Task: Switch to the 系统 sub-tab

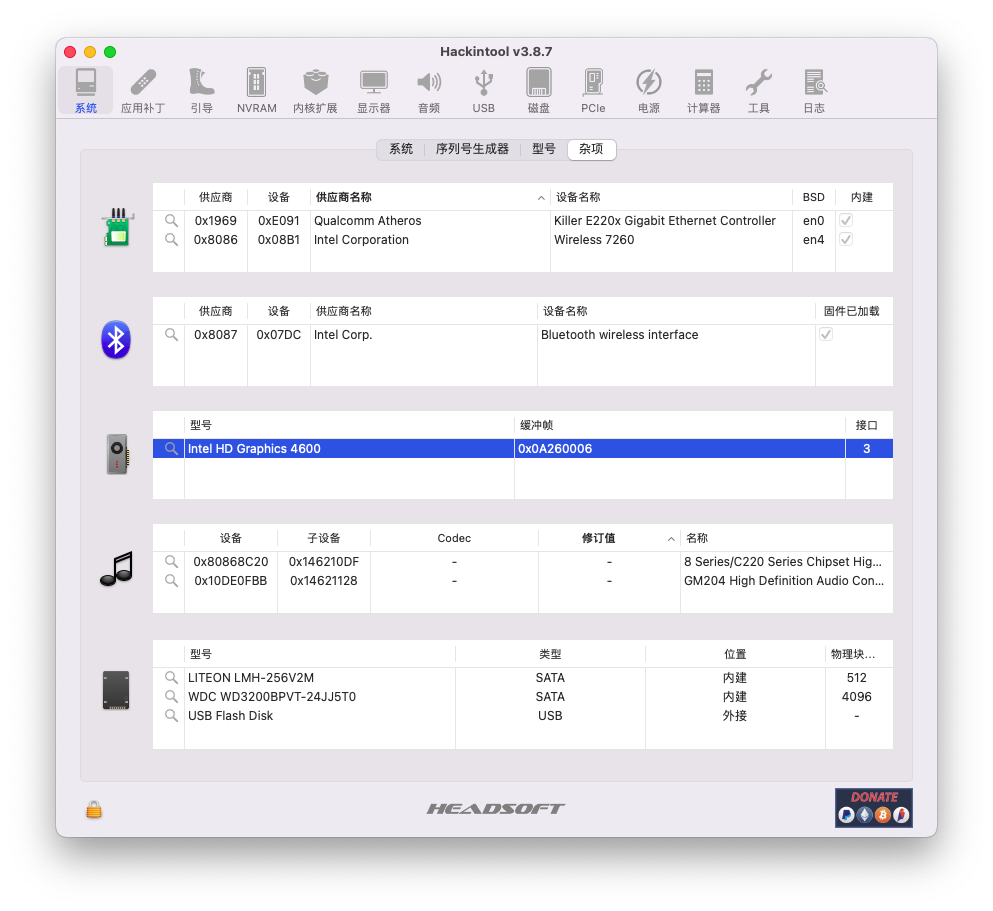Action: 401,149
